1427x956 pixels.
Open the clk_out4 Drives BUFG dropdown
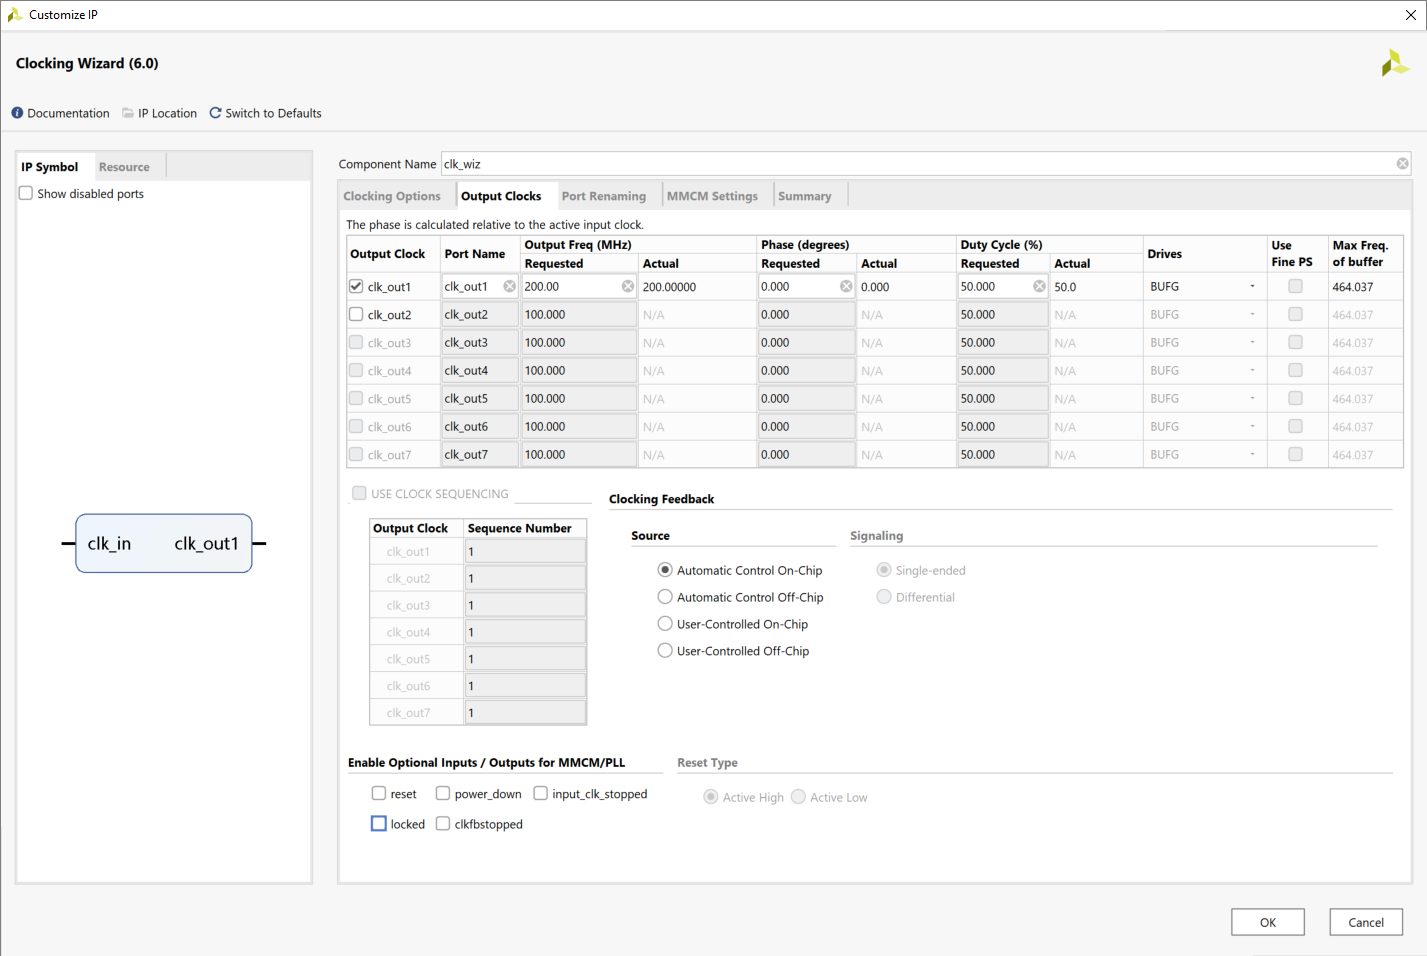tap(1204, 370)
